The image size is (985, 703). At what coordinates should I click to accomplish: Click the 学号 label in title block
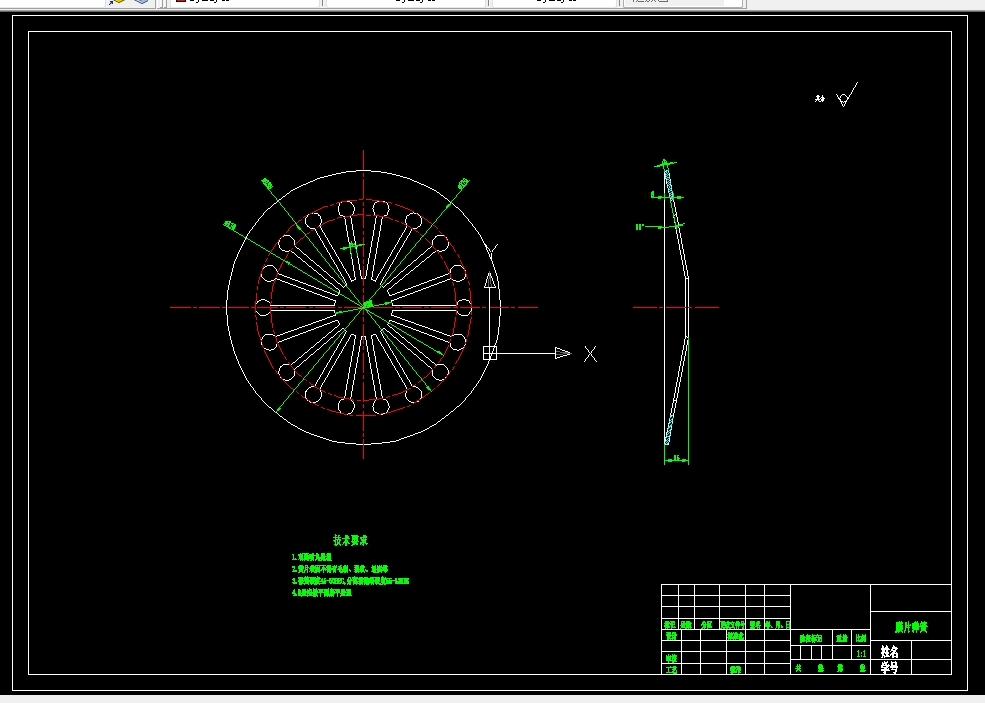pyautogui.click(x=889, y=667)
